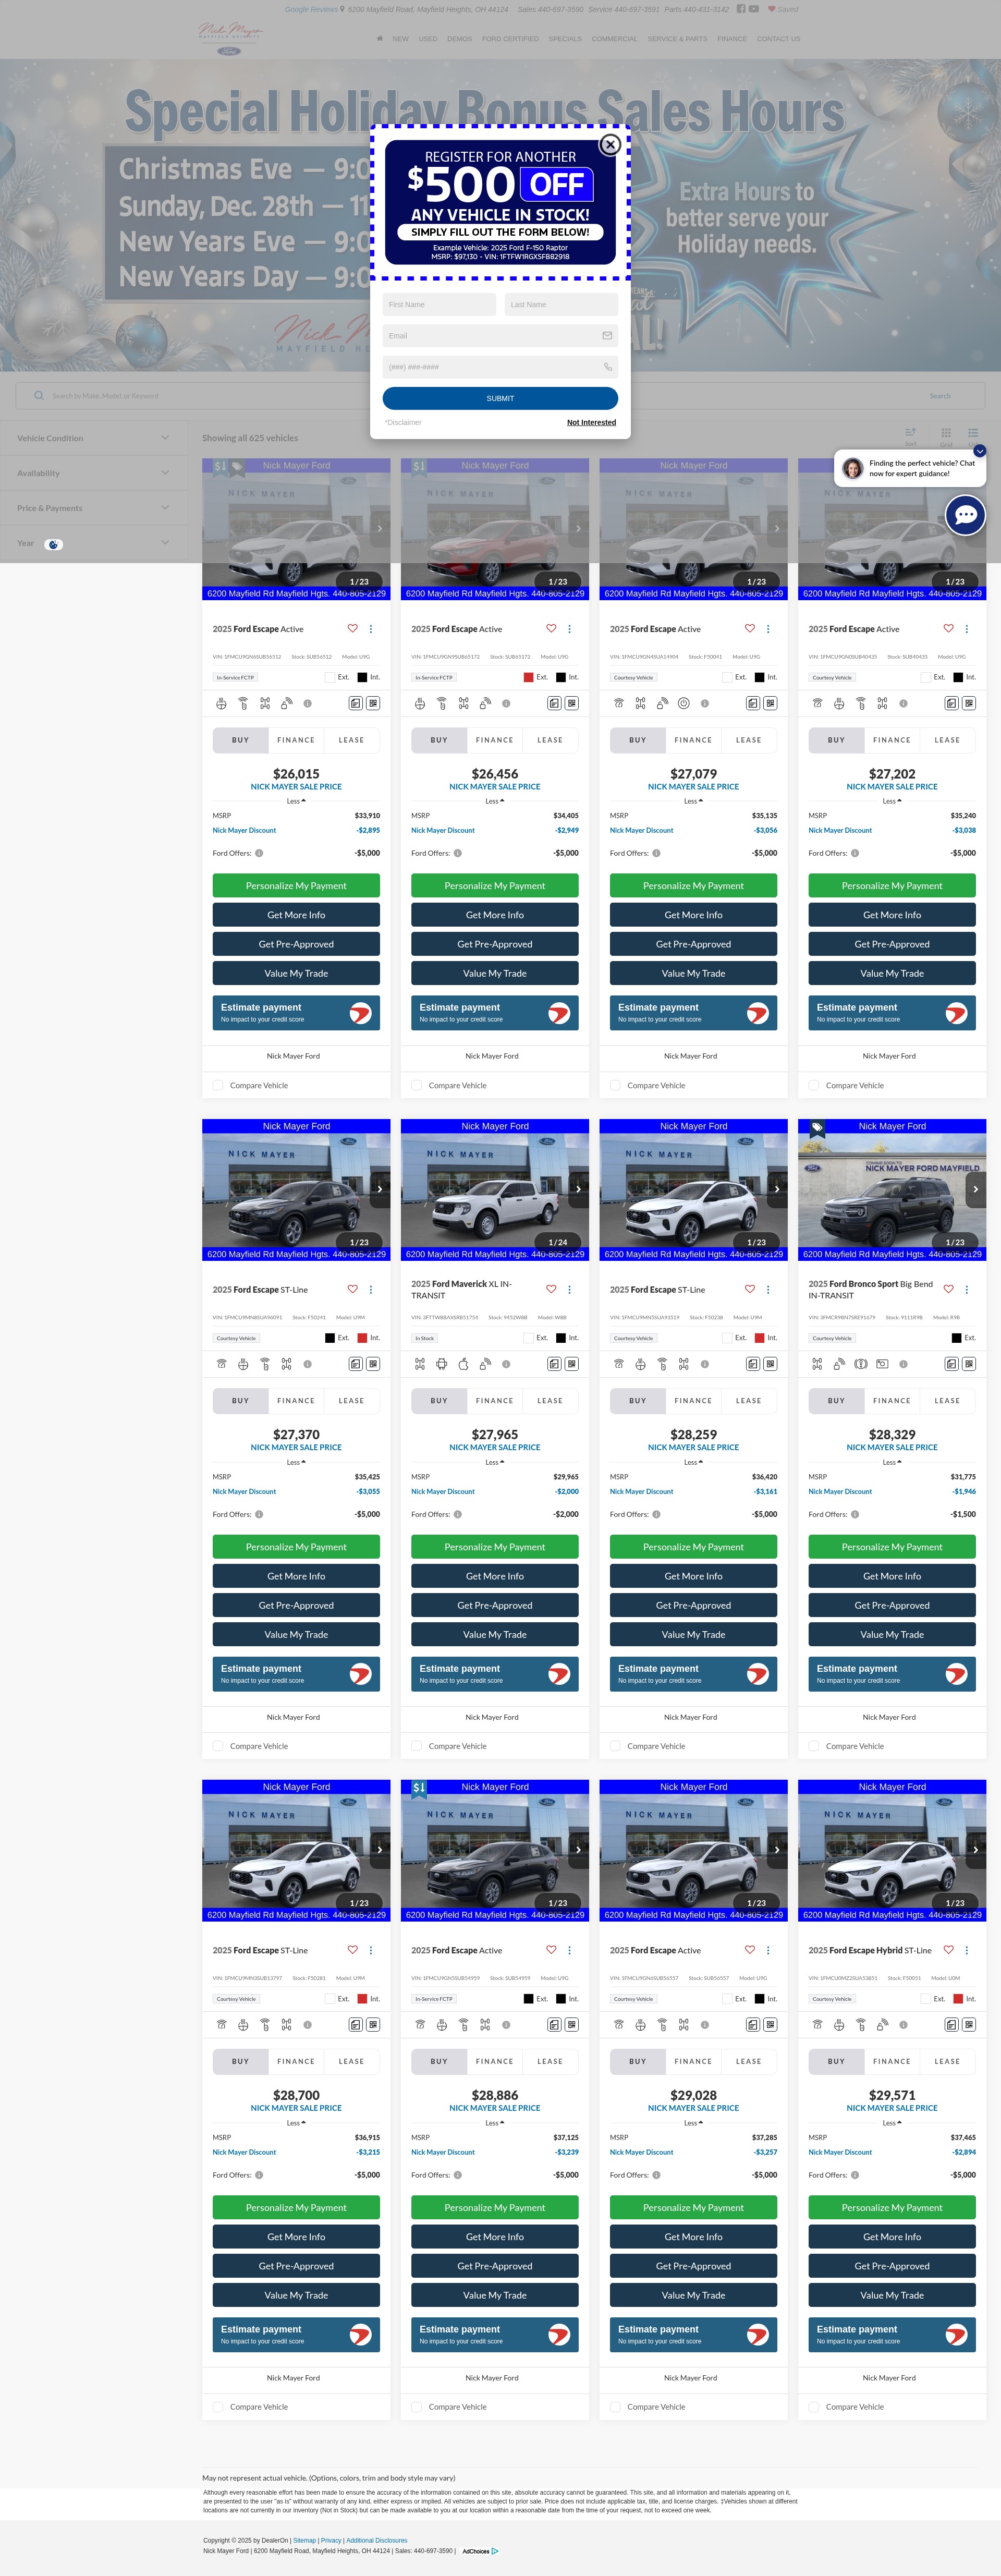Click the Ford Offers info icon on the $28,259 card
1001x2576 pixels.
(656, 1514)
